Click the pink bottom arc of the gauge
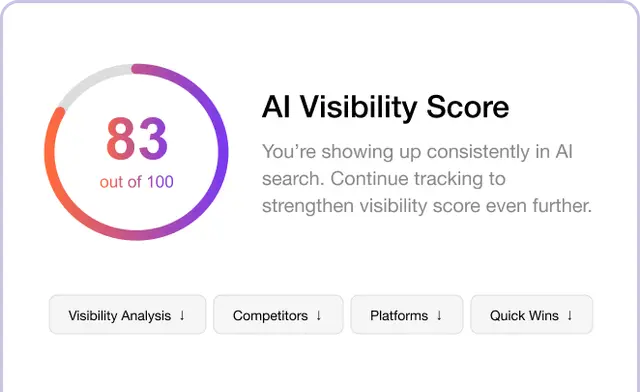This screenshot has width=640, height=392. (137, 235)
